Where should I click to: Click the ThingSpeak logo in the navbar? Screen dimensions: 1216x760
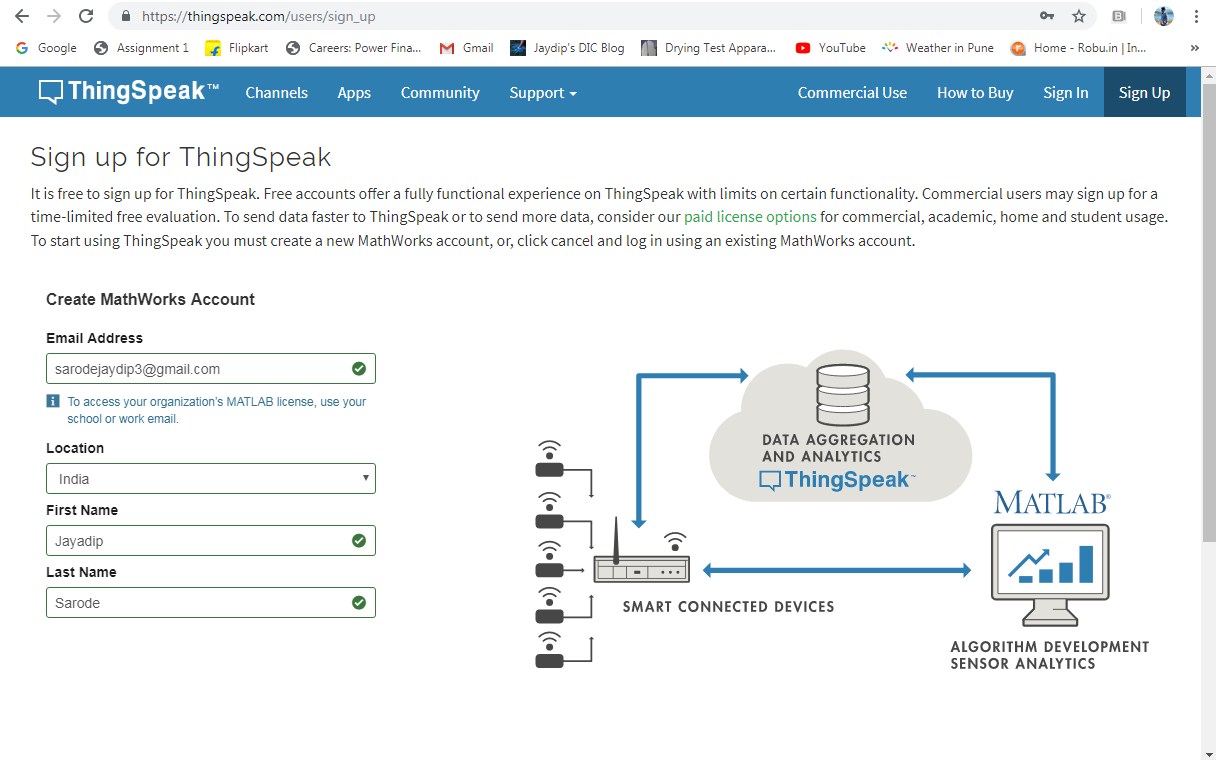pyautogui.click(x=129, y=92)
